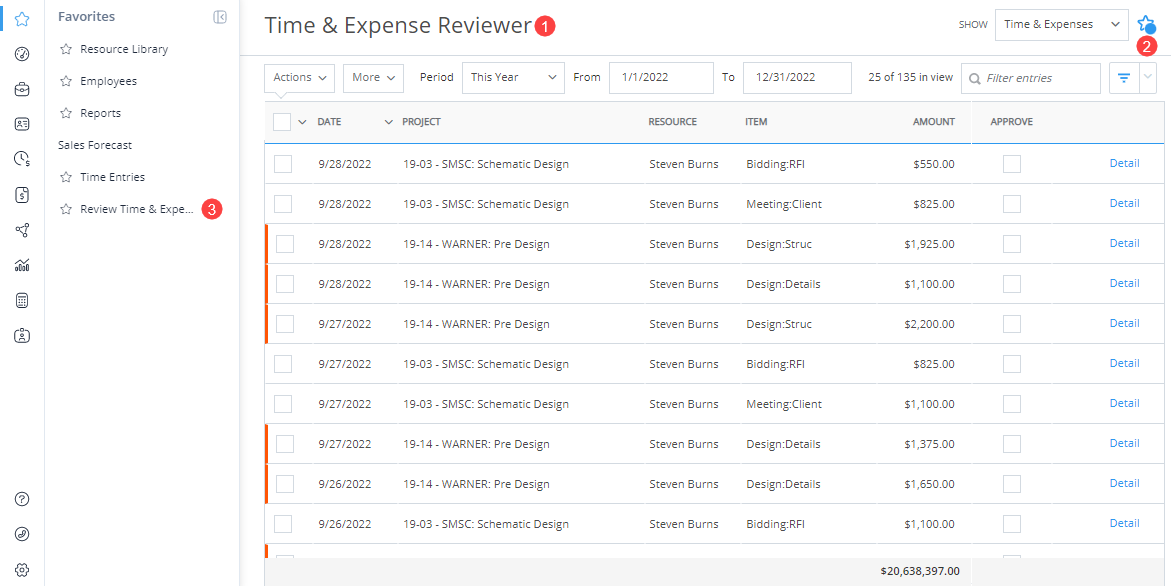Screen dimensions: 1171x586
Task: Open Detail for the 9/28 Bidding:RFI entry
Action: pos(1125,163)
